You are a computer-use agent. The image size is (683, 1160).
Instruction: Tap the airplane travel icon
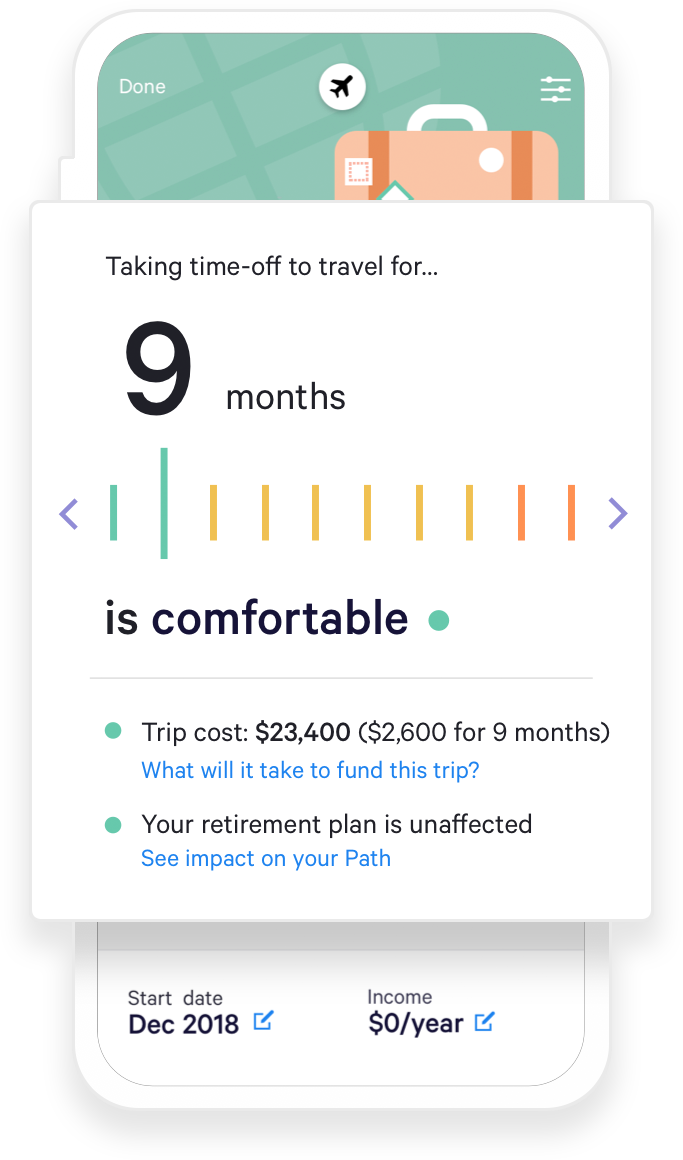pyautogui.click(x=343, y=87)
